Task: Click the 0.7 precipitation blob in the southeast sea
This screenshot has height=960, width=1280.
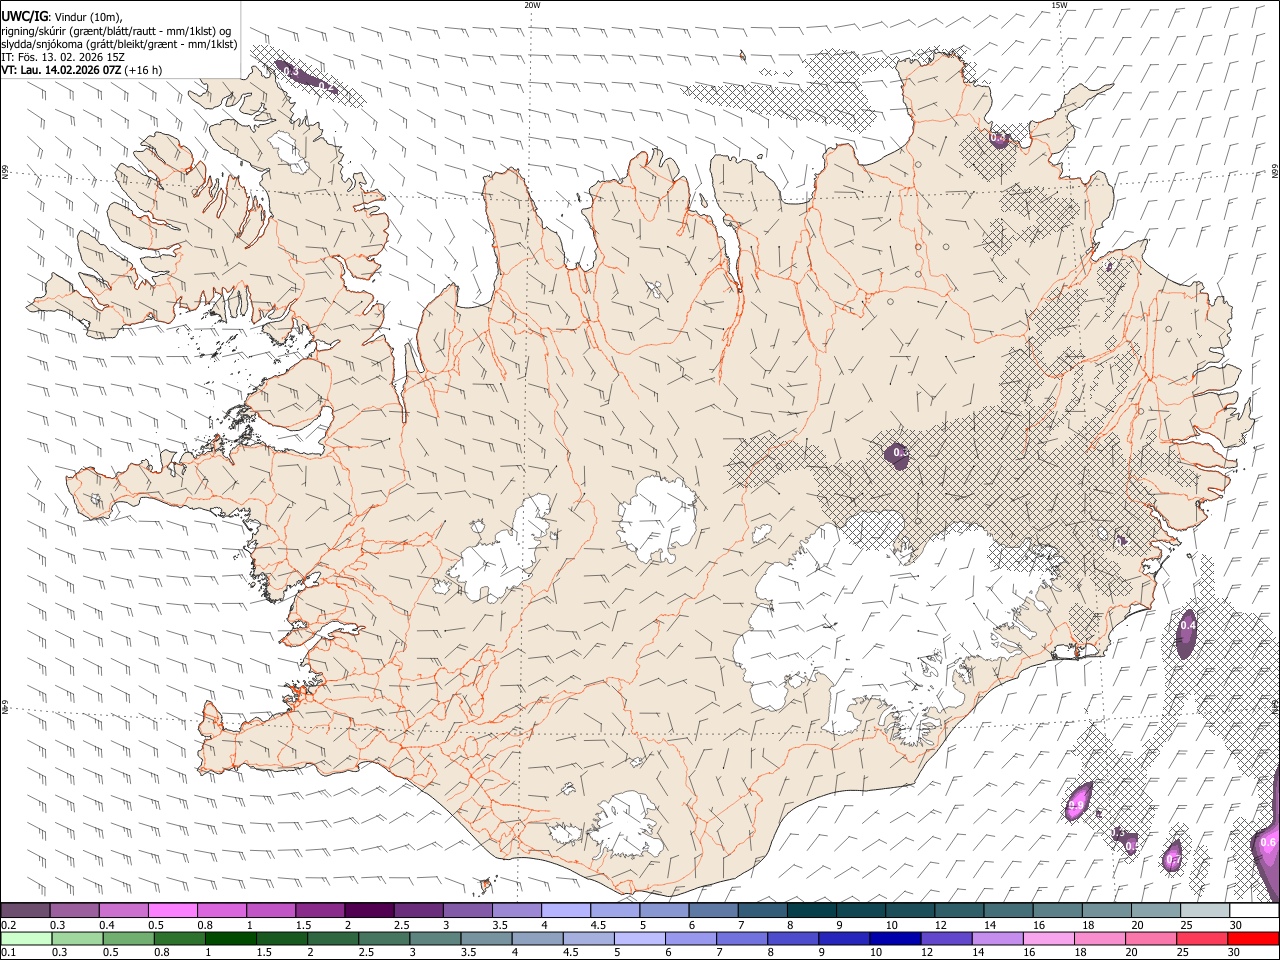Action: tap(1173, 857)
